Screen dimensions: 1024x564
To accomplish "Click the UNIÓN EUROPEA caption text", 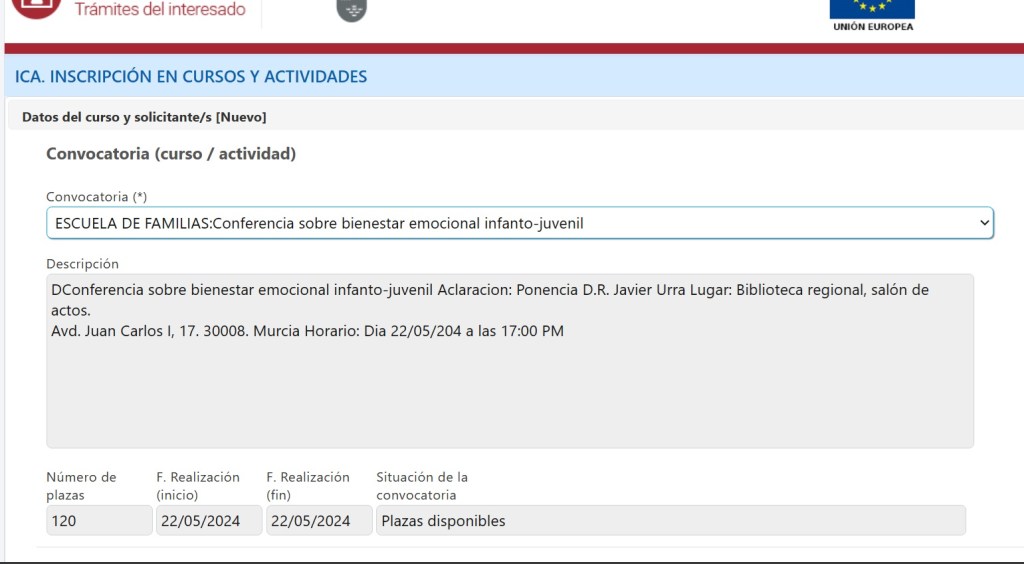I will (872, 27).
